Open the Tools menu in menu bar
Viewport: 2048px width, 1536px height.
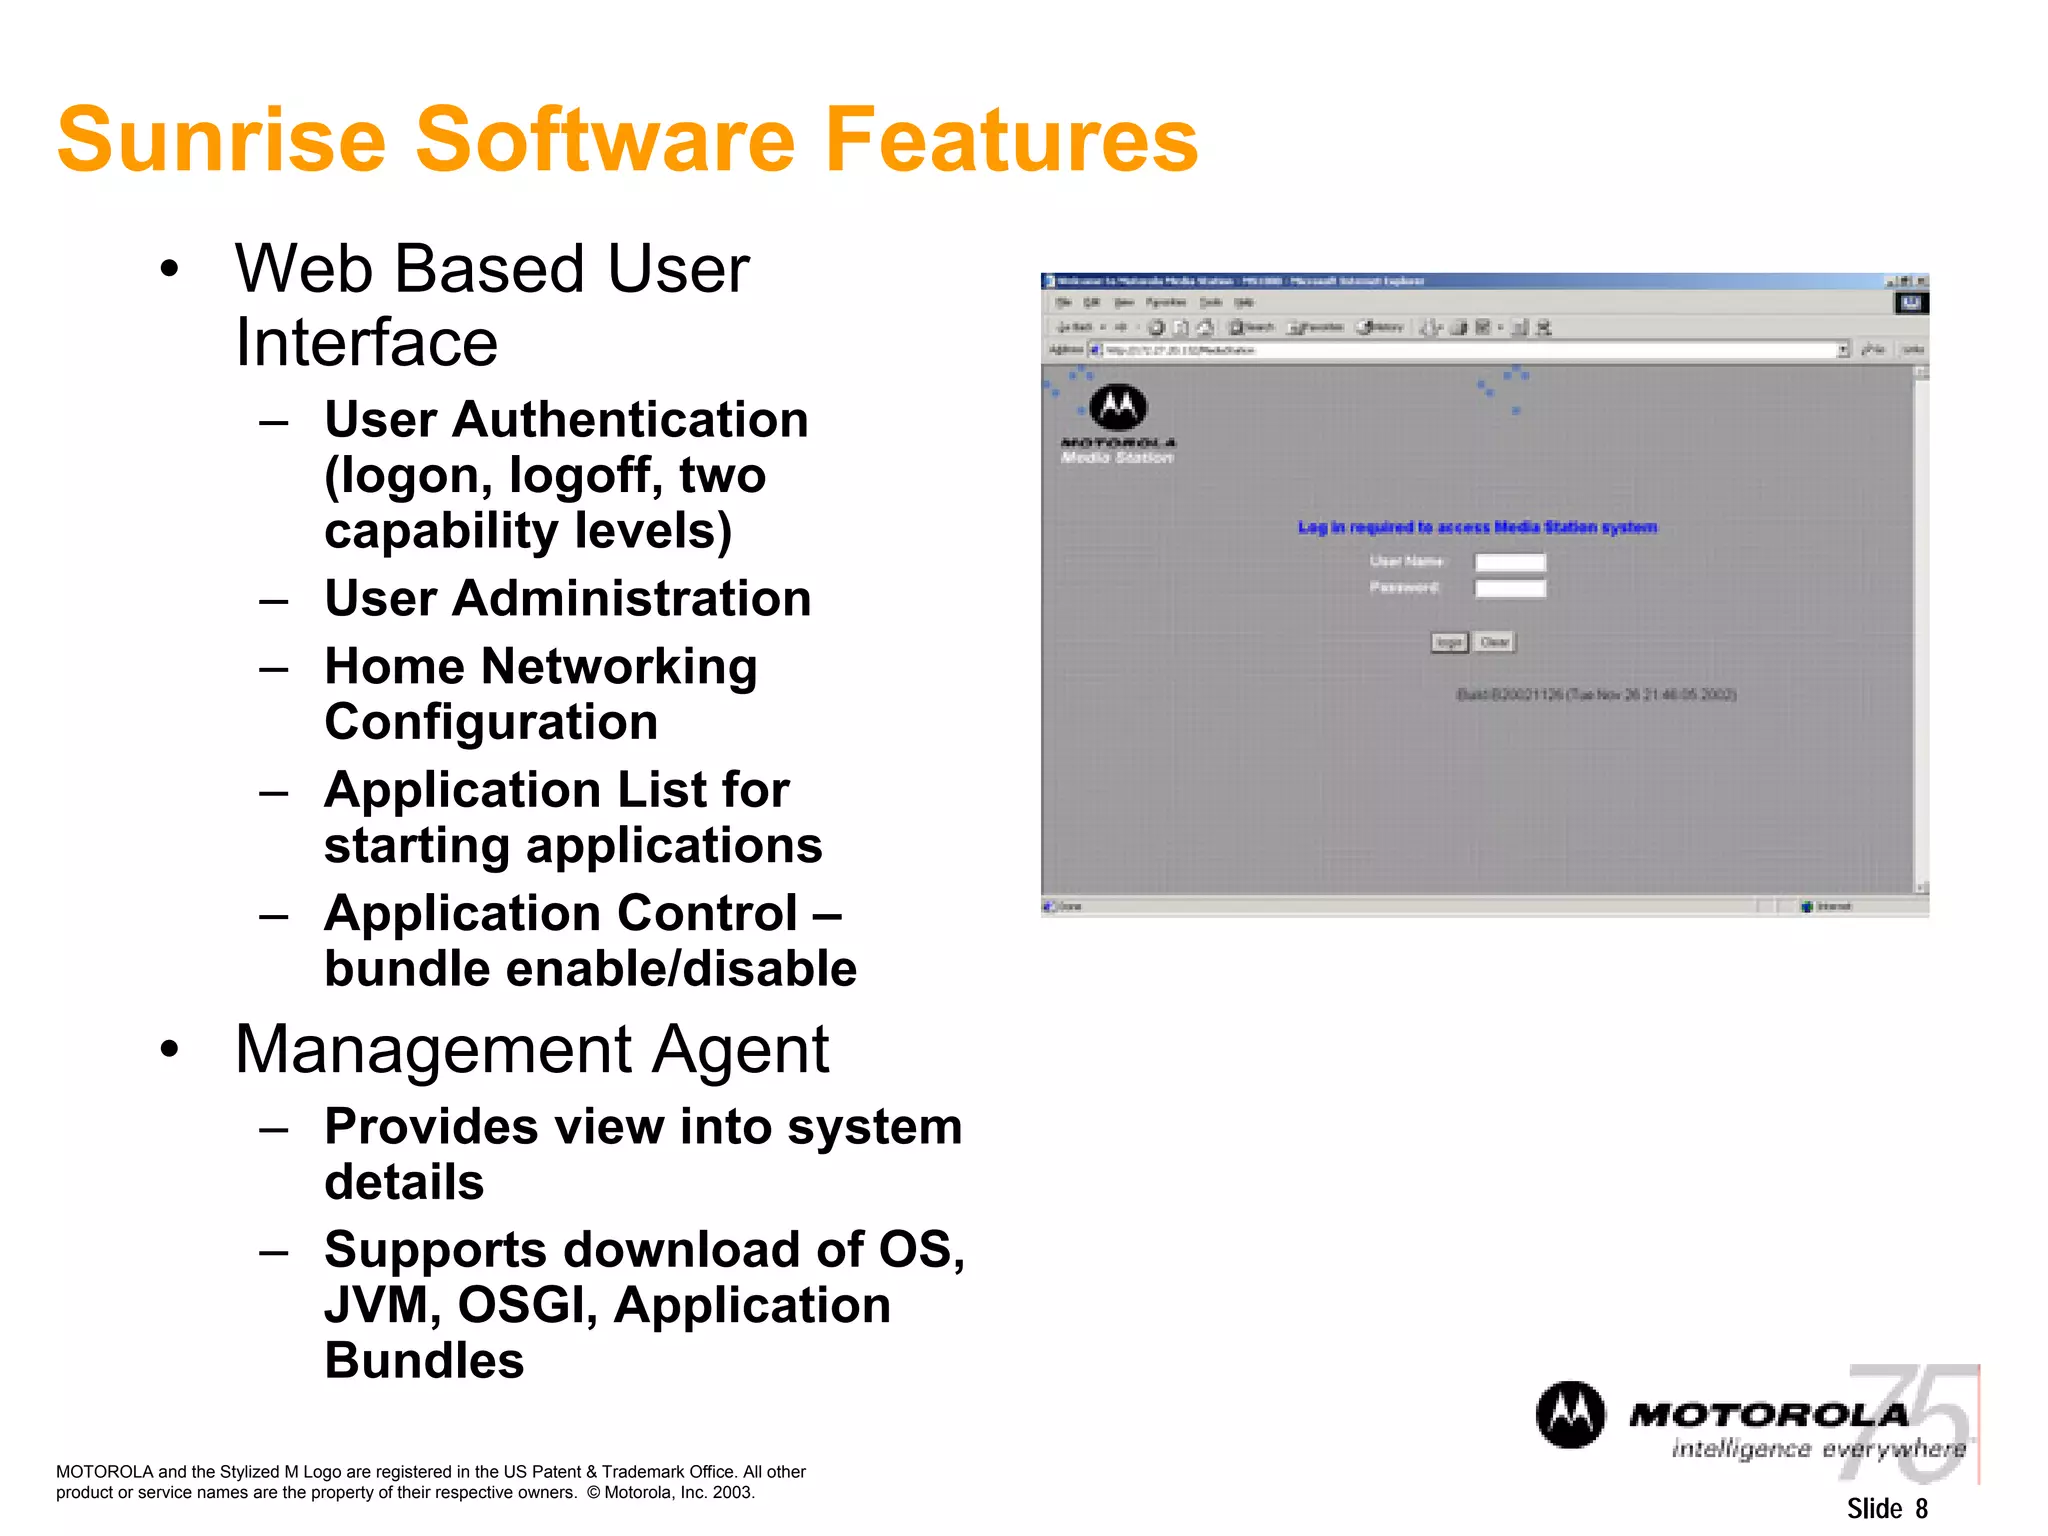(x=1210, y=302)
